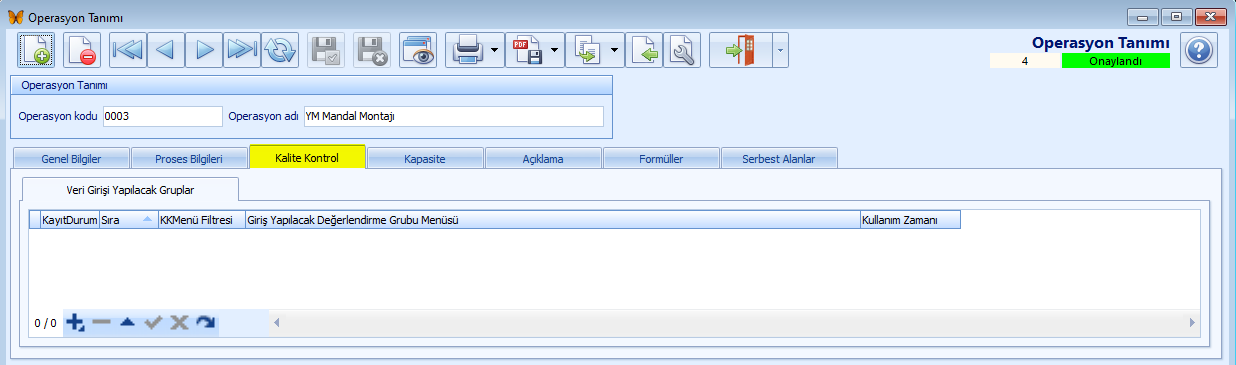Select the Veri Girişi Yapılacak Gruplar subtab

coord(130,189)
